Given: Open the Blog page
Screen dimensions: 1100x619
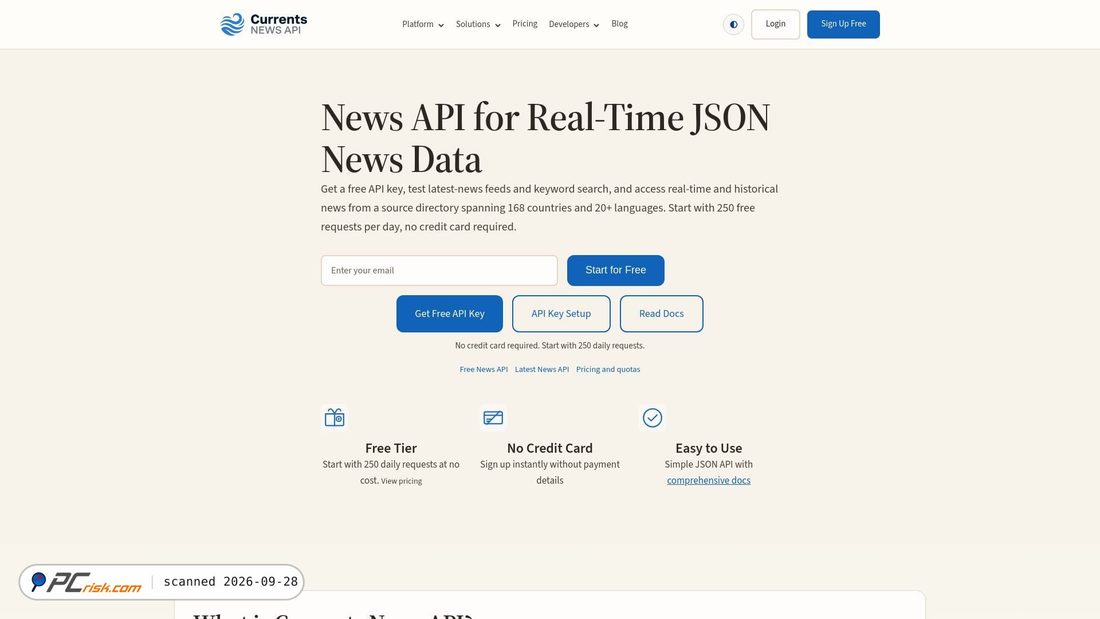Looking at the screenshot, I should pyautogui.click(x=619, y=24).
